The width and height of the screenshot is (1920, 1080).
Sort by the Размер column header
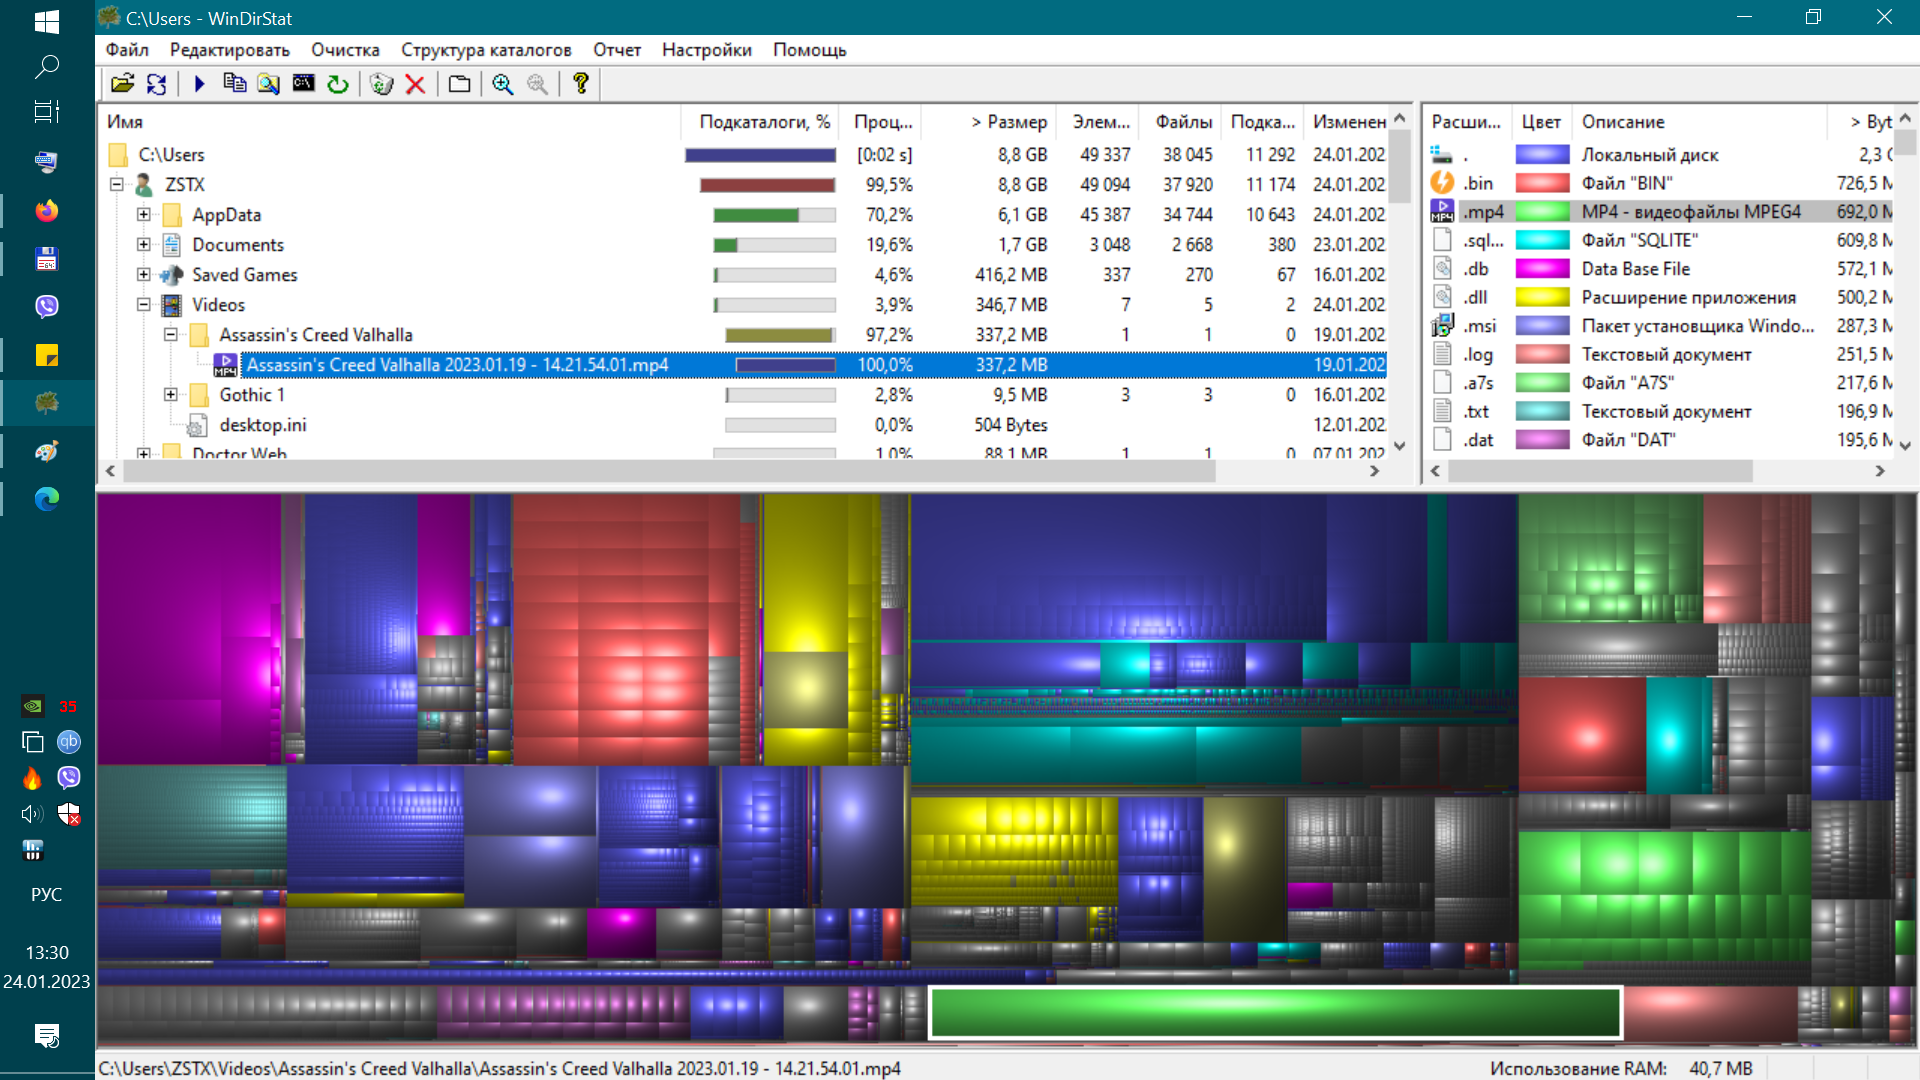coord(1008,122)
